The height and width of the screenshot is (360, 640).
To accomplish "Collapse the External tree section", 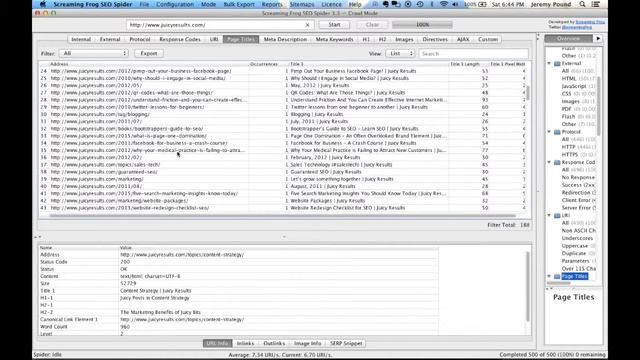I will click(x=549, y=64).
